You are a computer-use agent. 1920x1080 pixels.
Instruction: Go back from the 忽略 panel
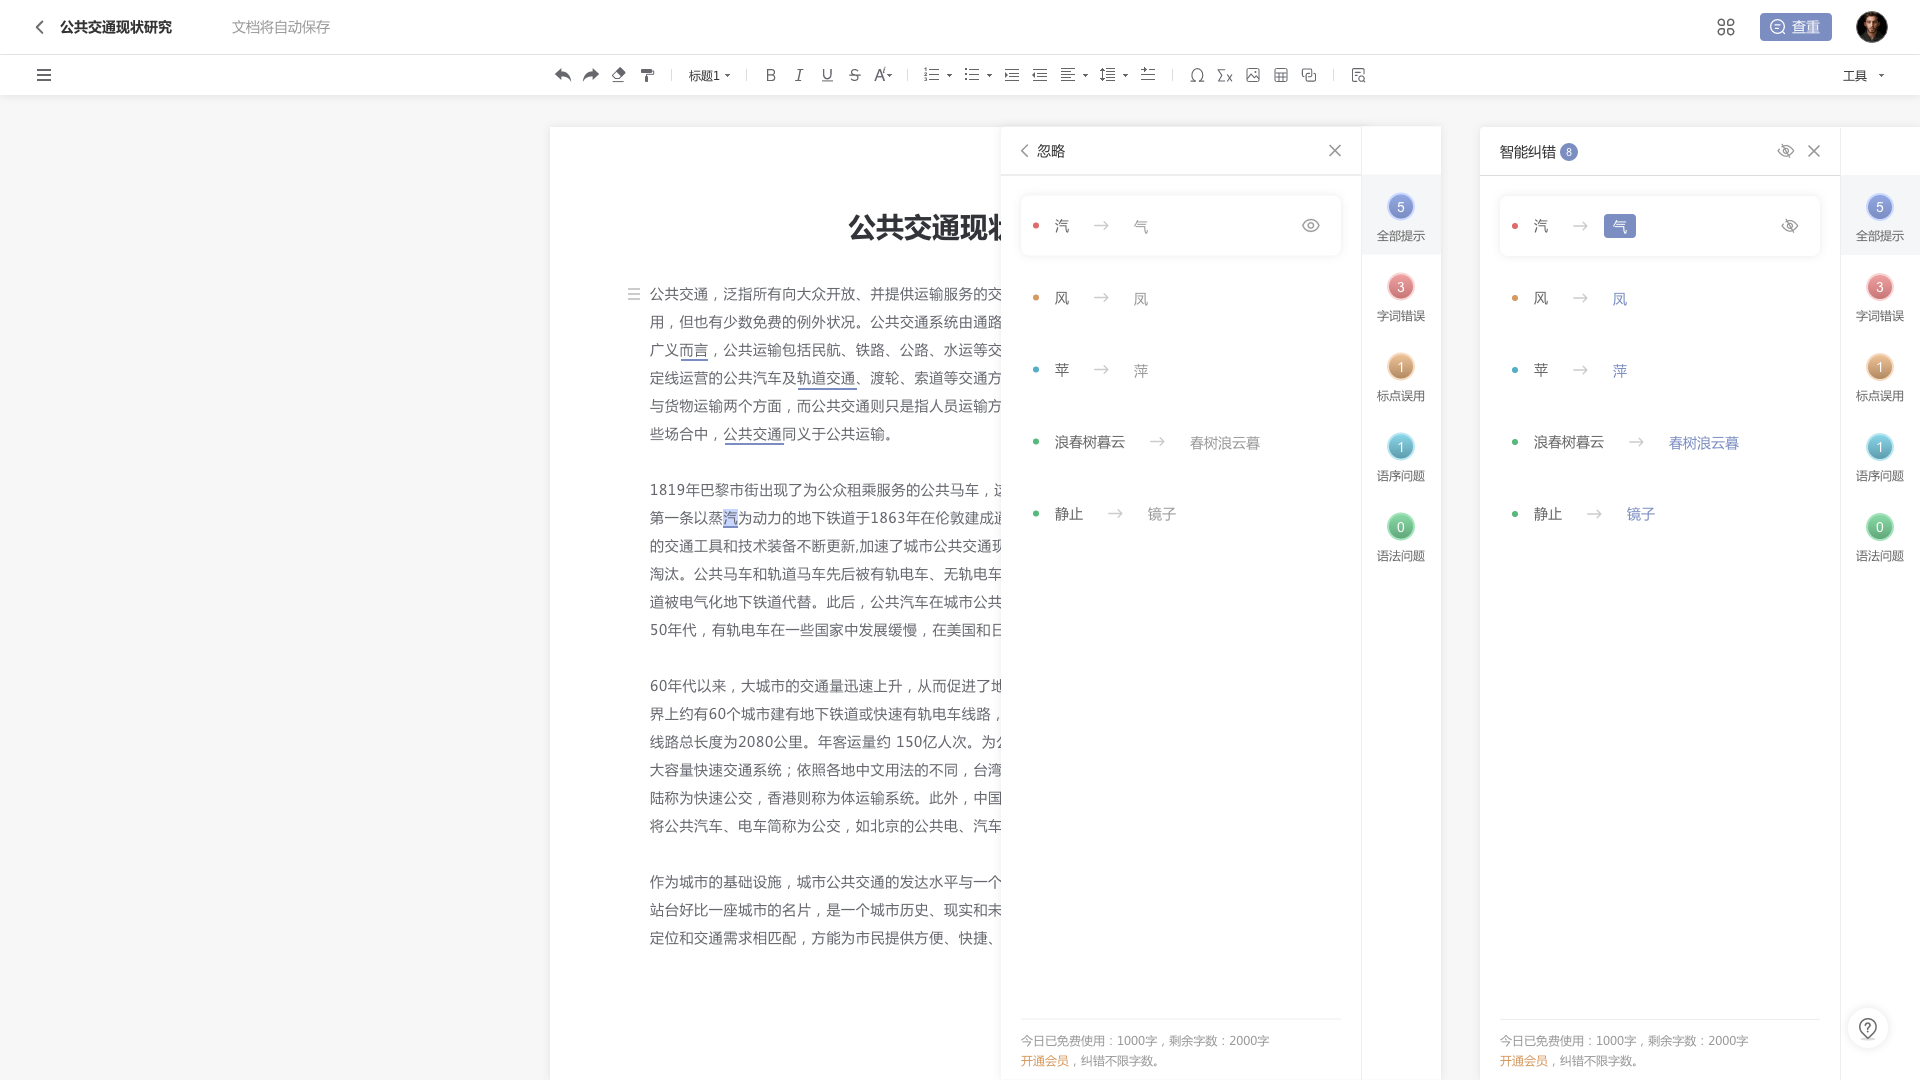[1024, 151]
